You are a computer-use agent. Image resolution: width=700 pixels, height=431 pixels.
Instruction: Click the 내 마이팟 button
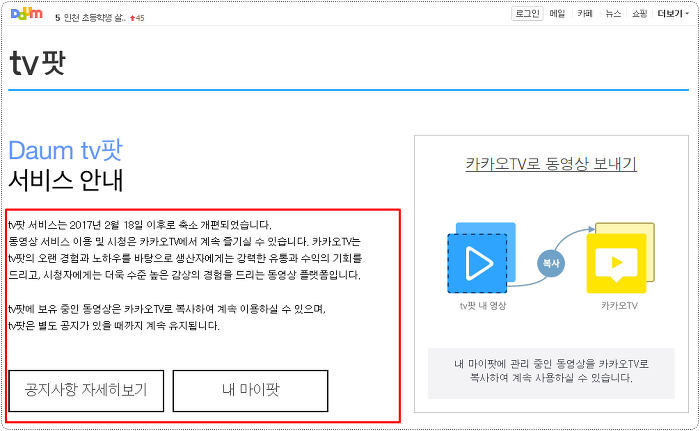point(250,390)
